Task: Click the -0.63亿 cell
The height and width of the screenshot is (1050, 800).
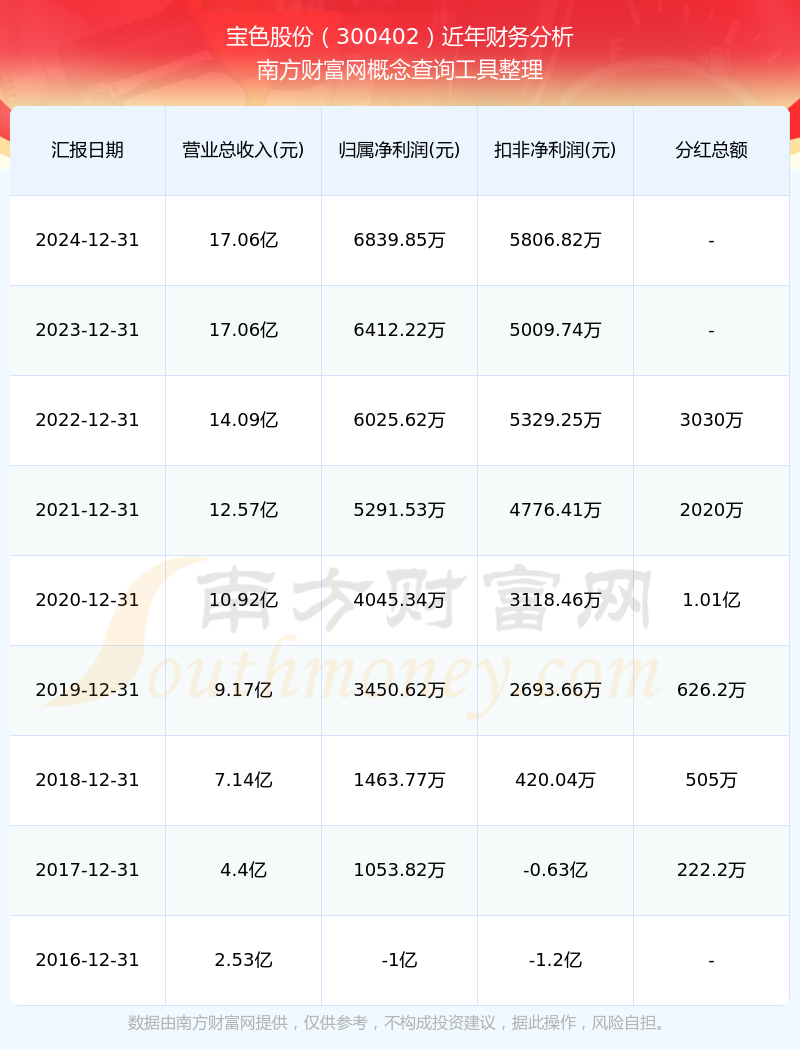Action: (x=556, y=870)
